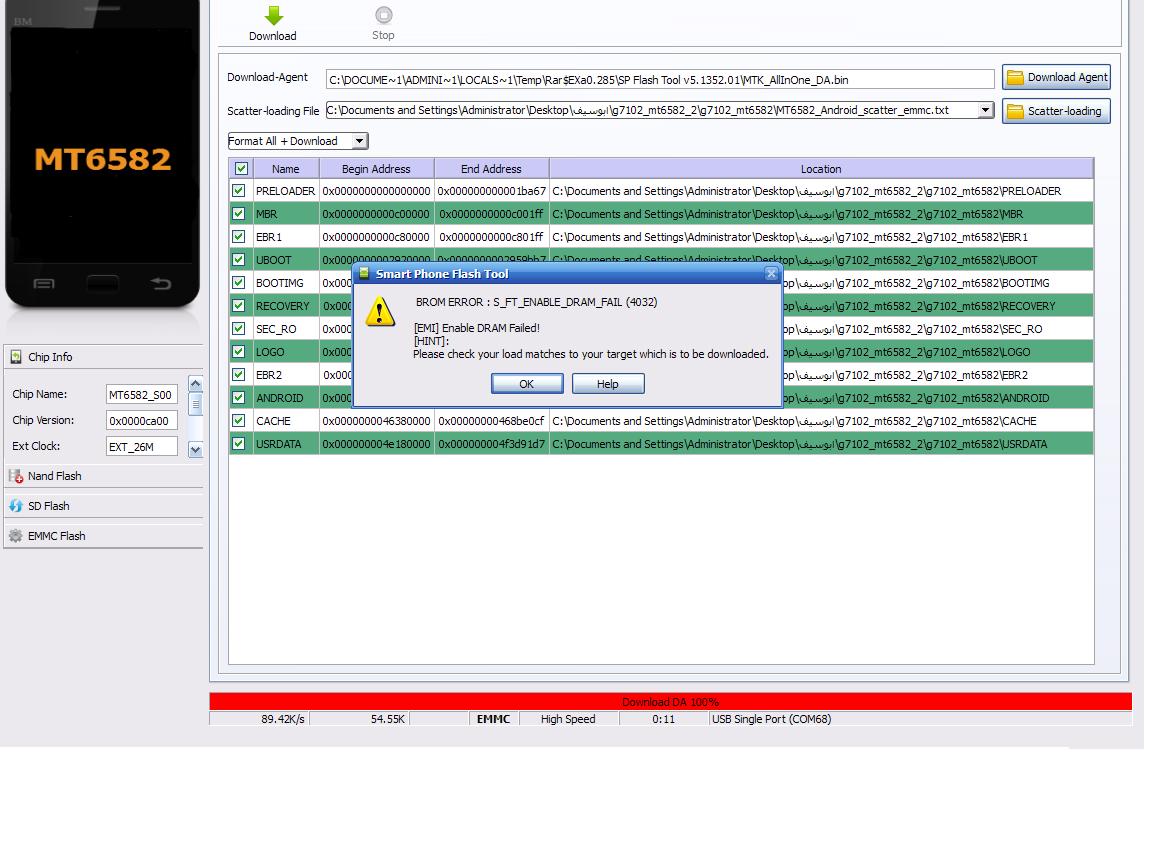This screenshot has width=1152, height=864.
Task: Uncheck the EBR2 partition checkbox
Action: 239,375
